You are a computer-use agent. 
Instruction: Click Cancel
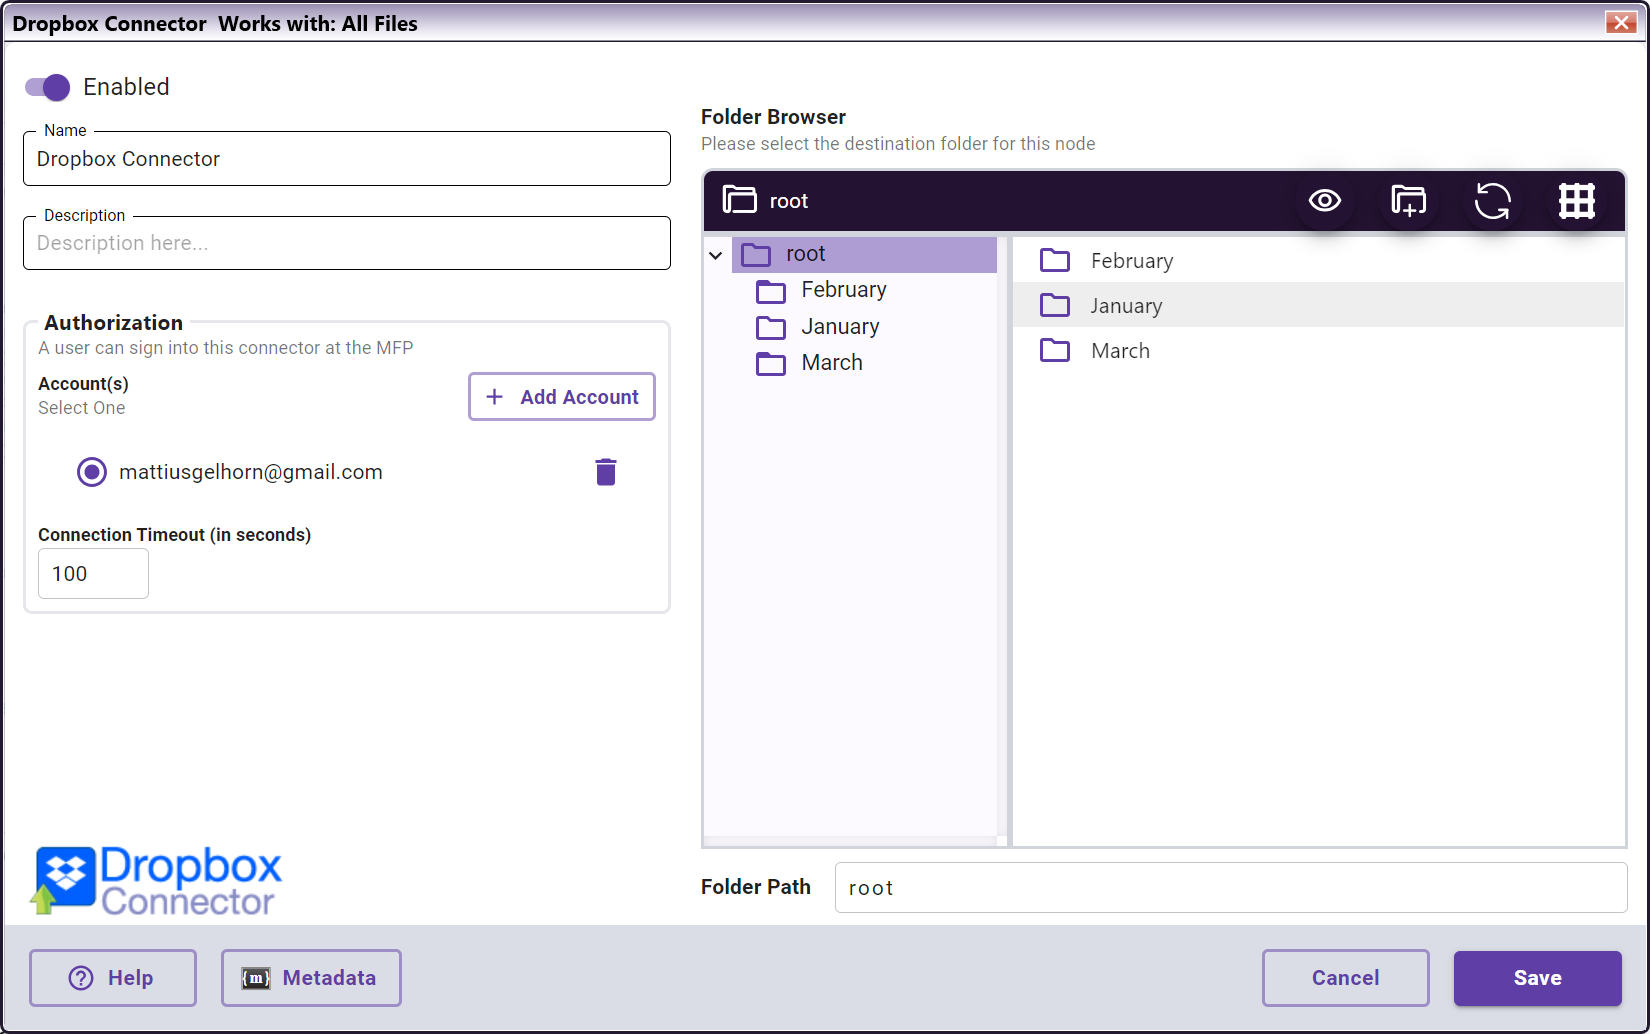pos(1345,978)
